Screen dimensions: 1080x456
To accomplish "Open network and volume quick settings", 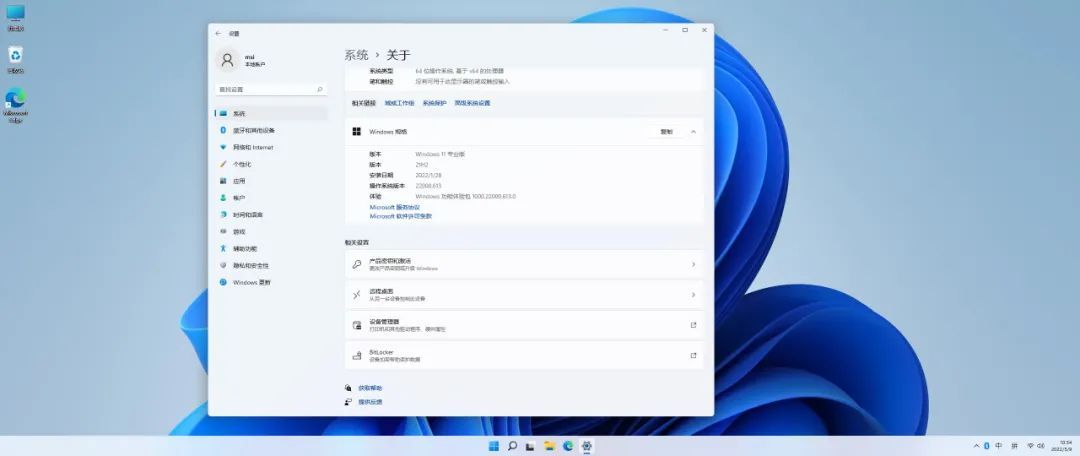I will pyautogui.click(x=1035, y=446).
